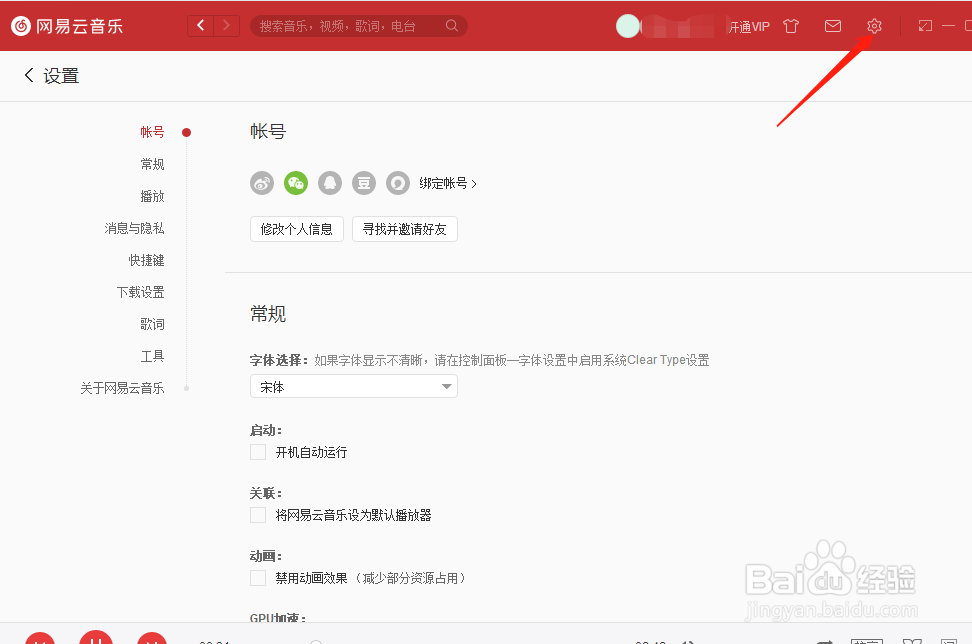Check 将网易云音乐设为默认播放器 option

[x=258, y=515]
